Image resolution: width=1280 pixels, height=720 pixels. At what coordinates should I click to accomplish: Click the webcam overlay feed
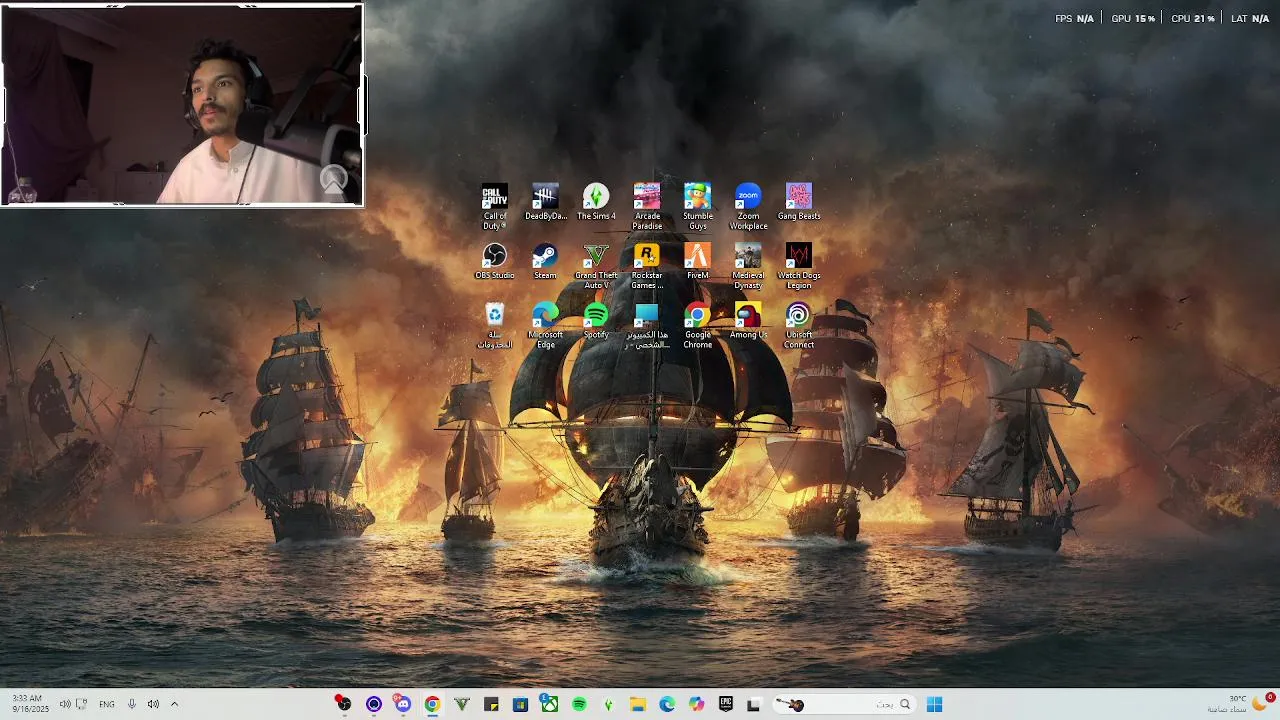(182, 104)
